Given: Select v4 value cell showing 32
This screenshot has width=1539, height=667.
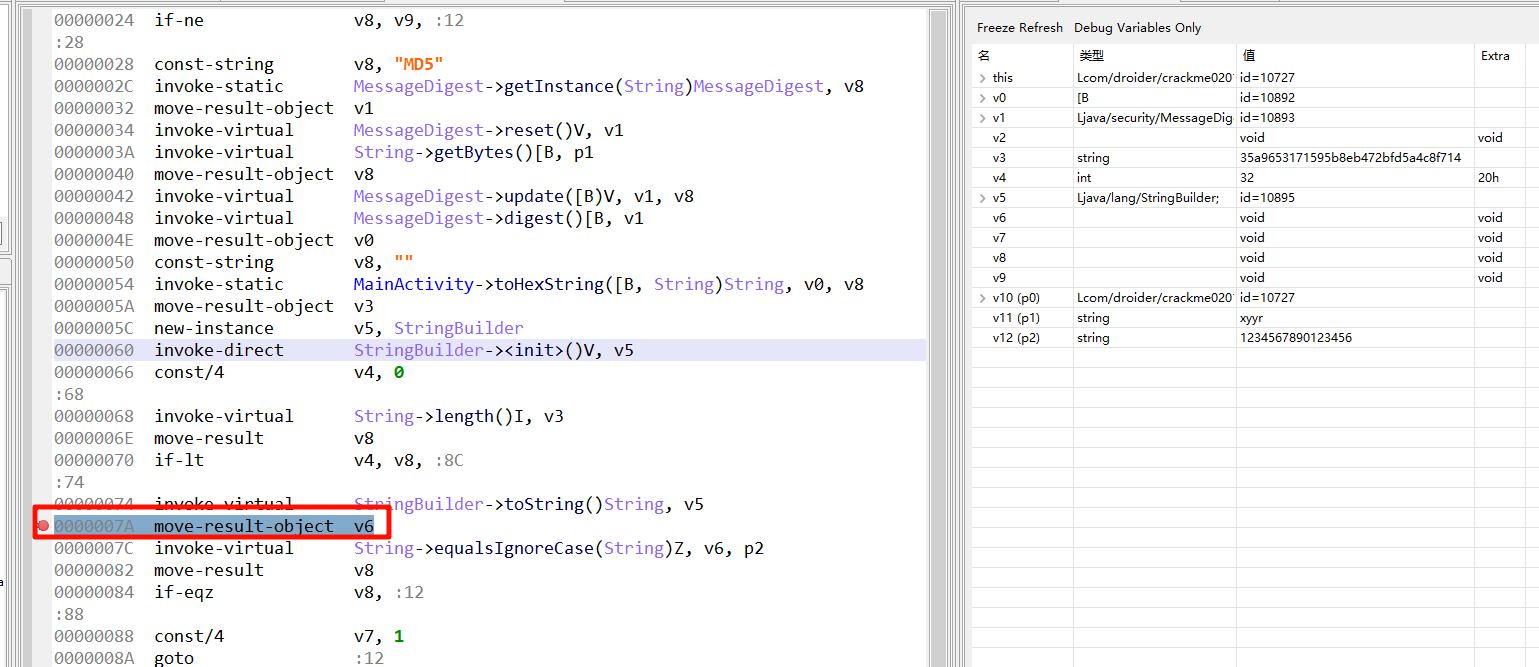Looking at the screenshot, I should point(1355,177).
